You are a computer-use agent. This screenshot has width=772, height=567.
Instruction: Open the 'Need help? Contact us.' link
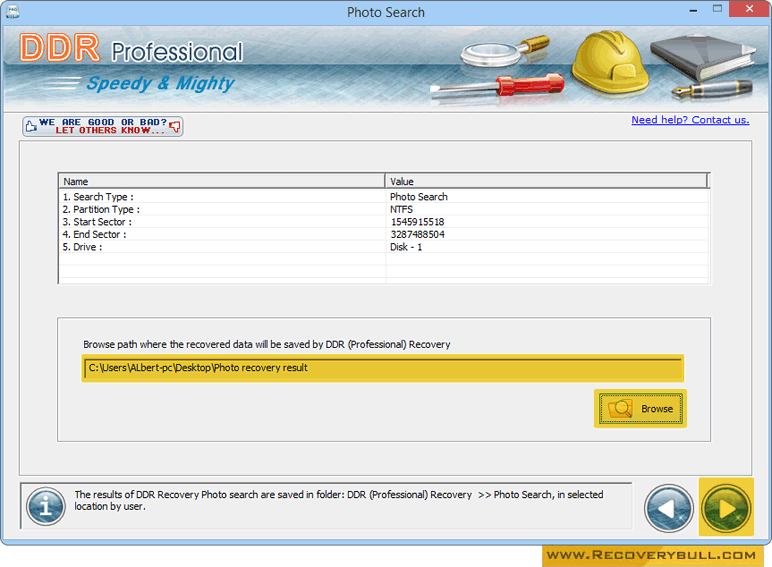(x=690, y=120)
